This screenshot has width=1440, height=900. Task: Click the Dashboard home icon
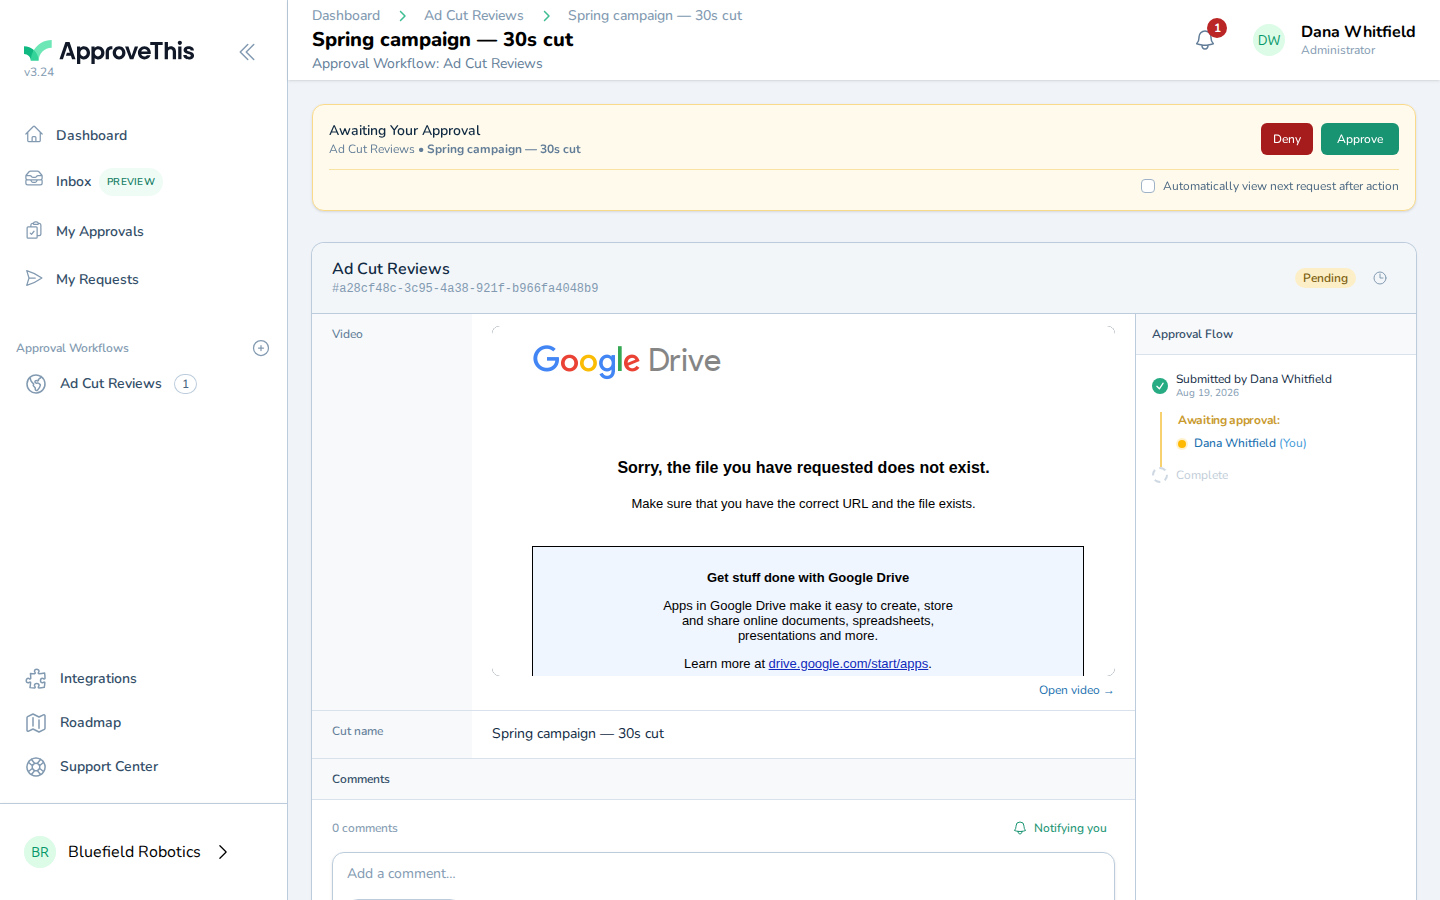pyautogui.click(x=34, y=134)
